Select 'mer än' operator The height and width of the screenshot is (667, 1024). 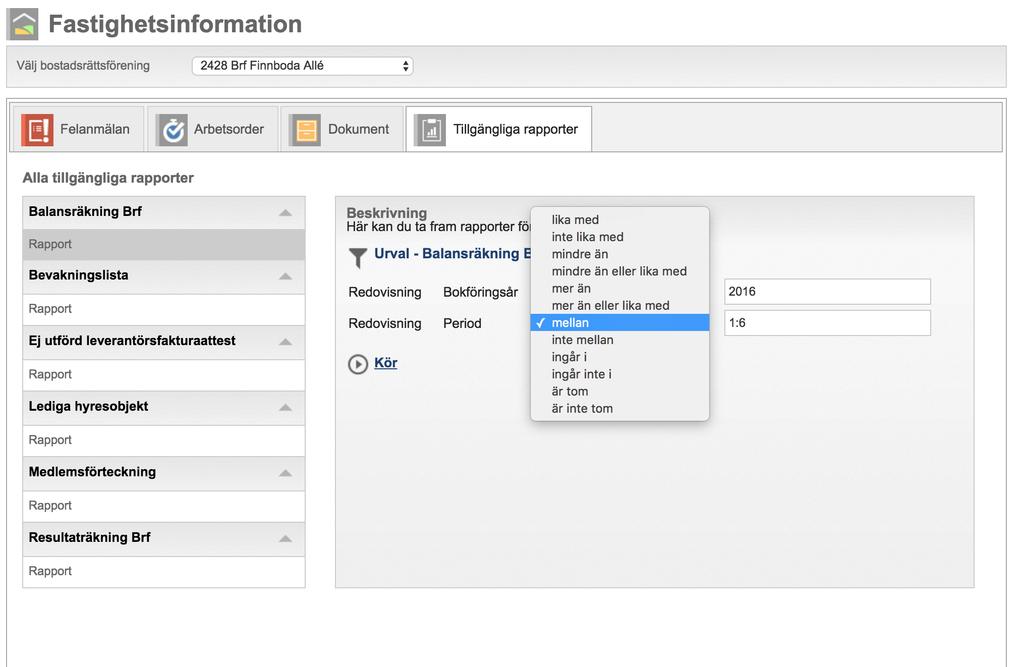(620, 288)
